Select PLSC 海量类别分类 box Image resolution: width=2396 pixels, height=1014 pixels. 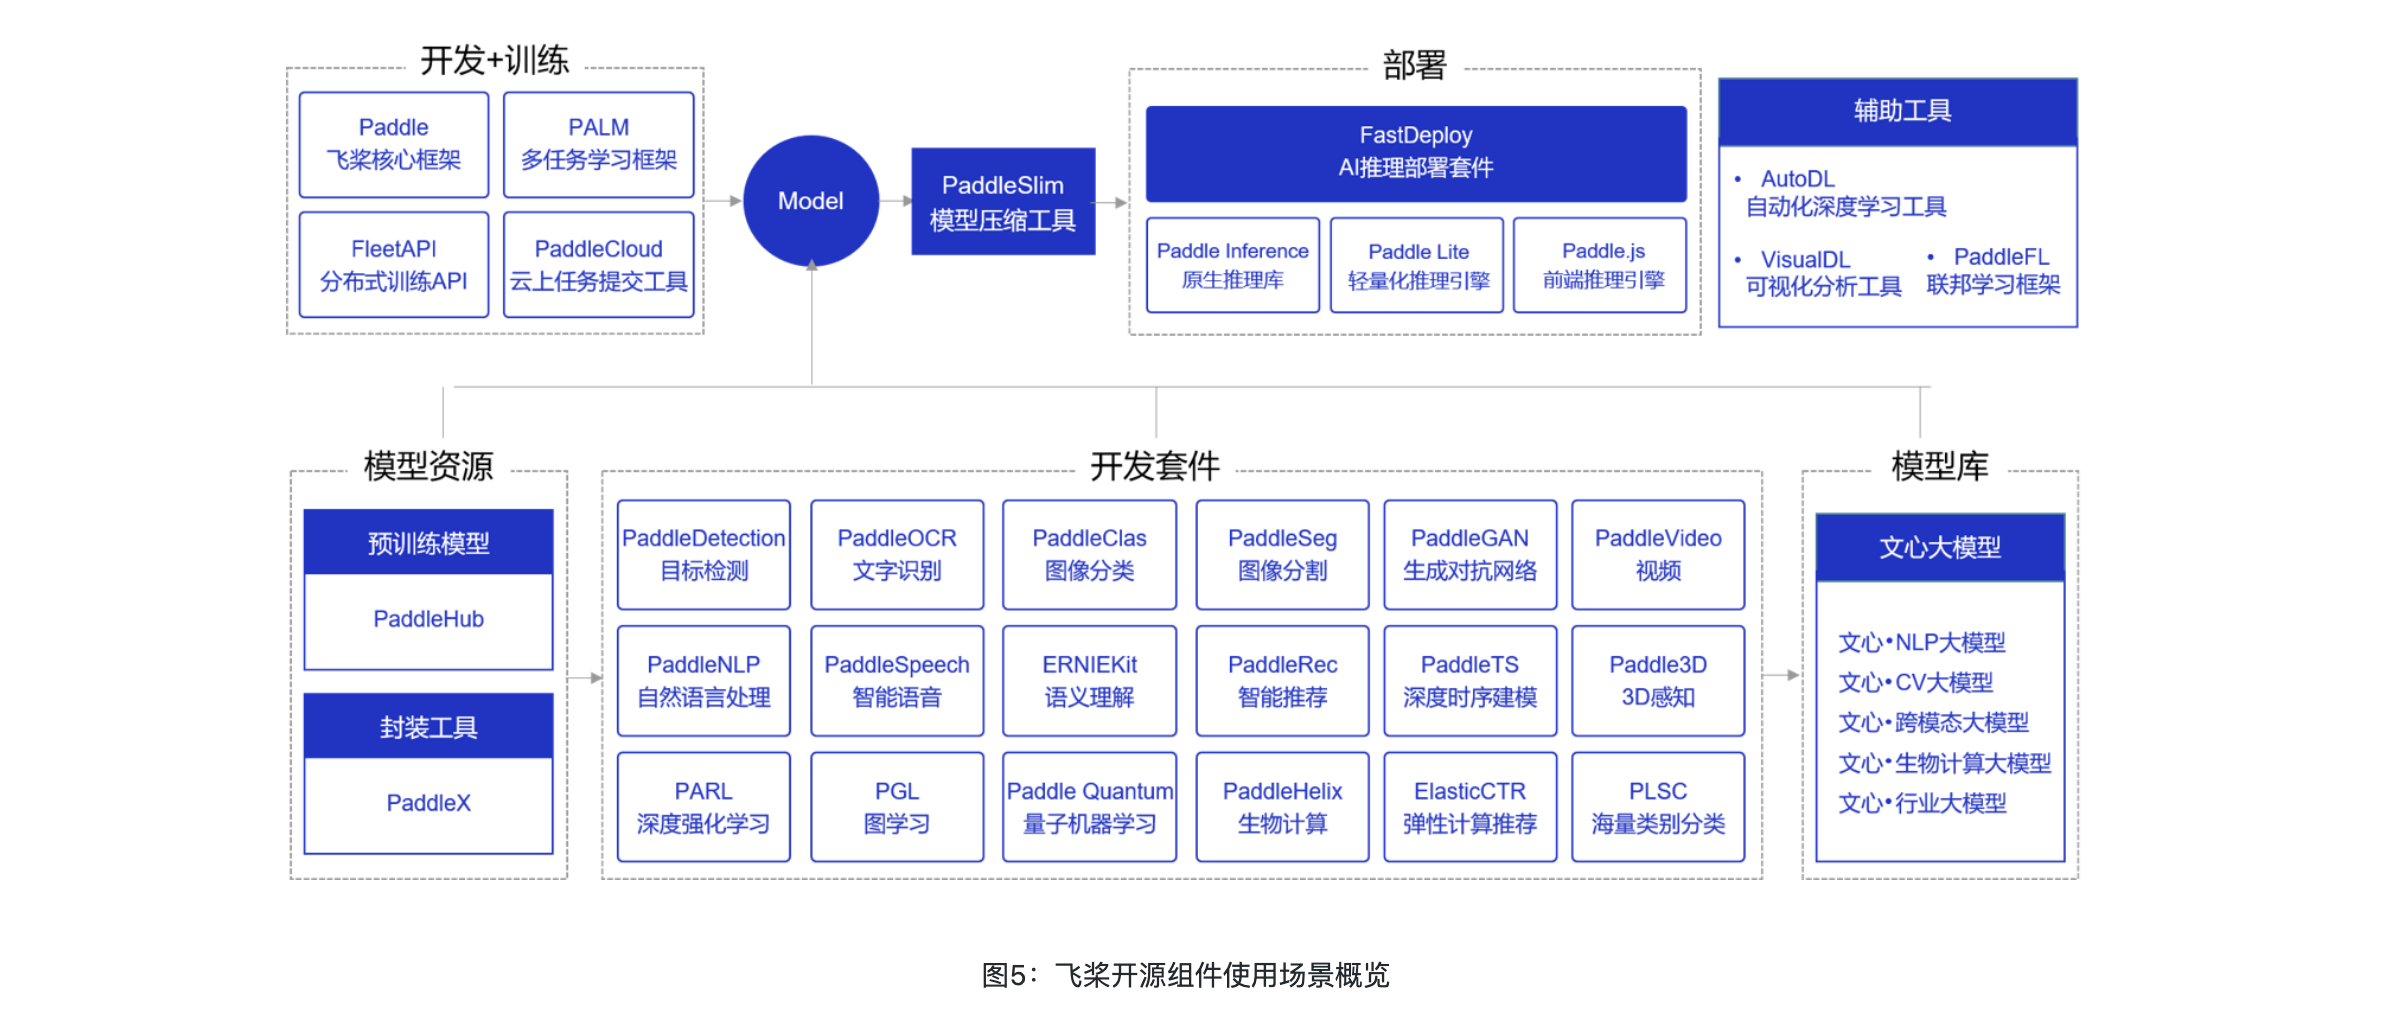[1658, 807]
